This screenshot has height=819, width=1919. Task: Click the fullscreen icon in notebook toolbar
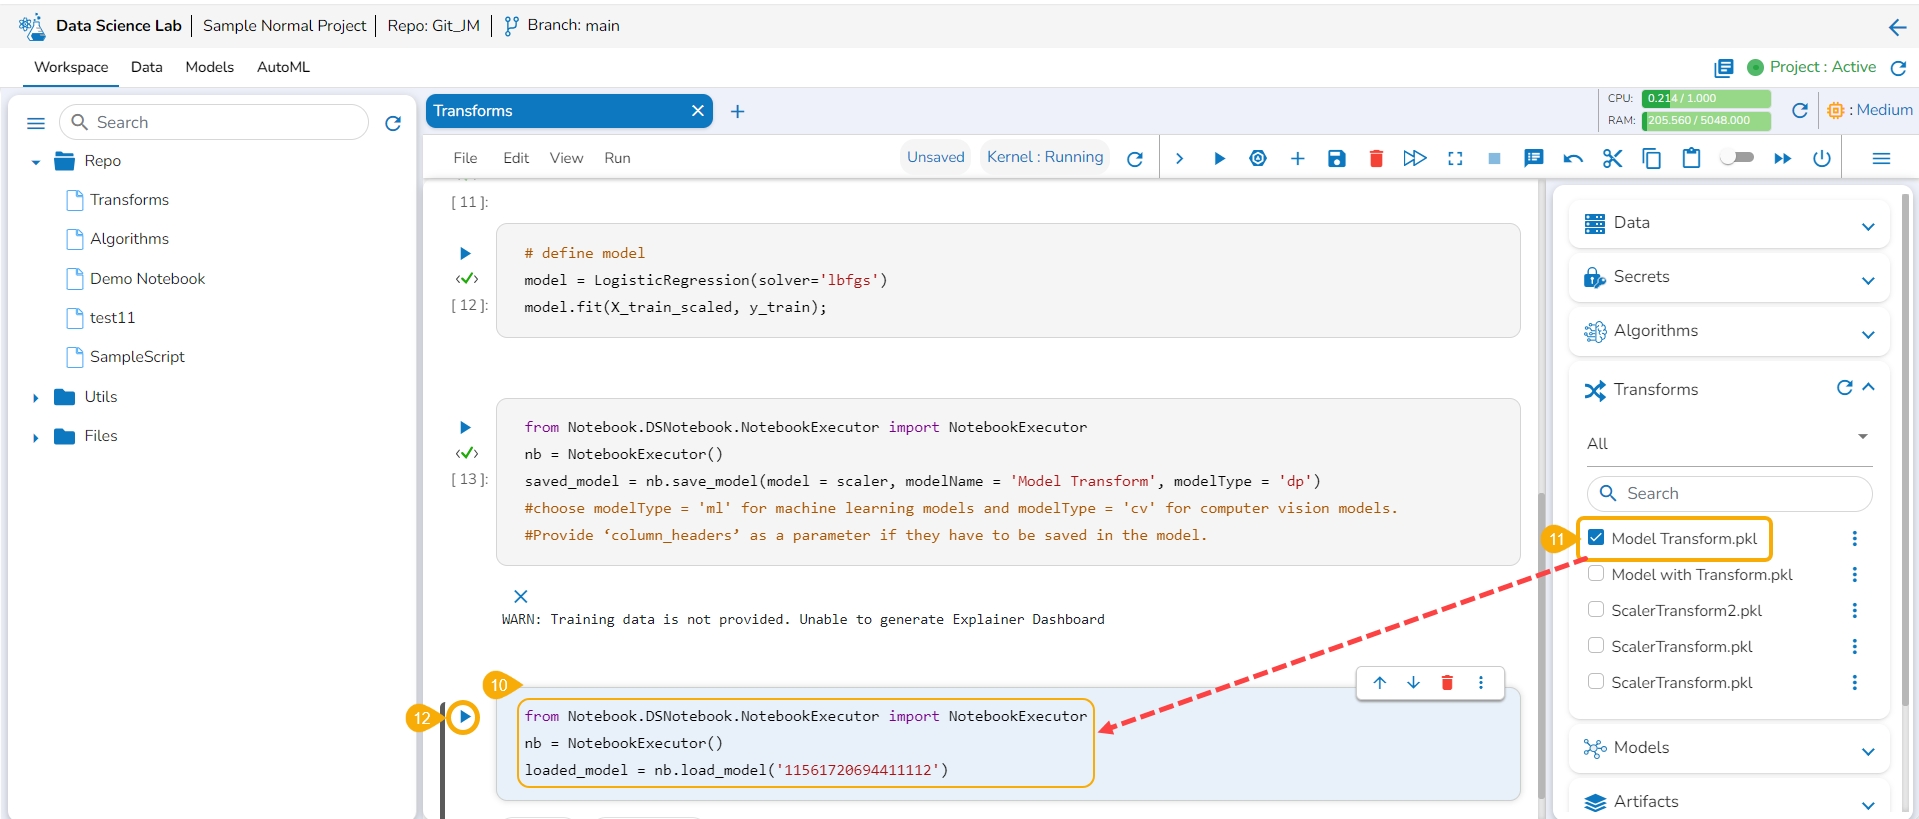1455,159
